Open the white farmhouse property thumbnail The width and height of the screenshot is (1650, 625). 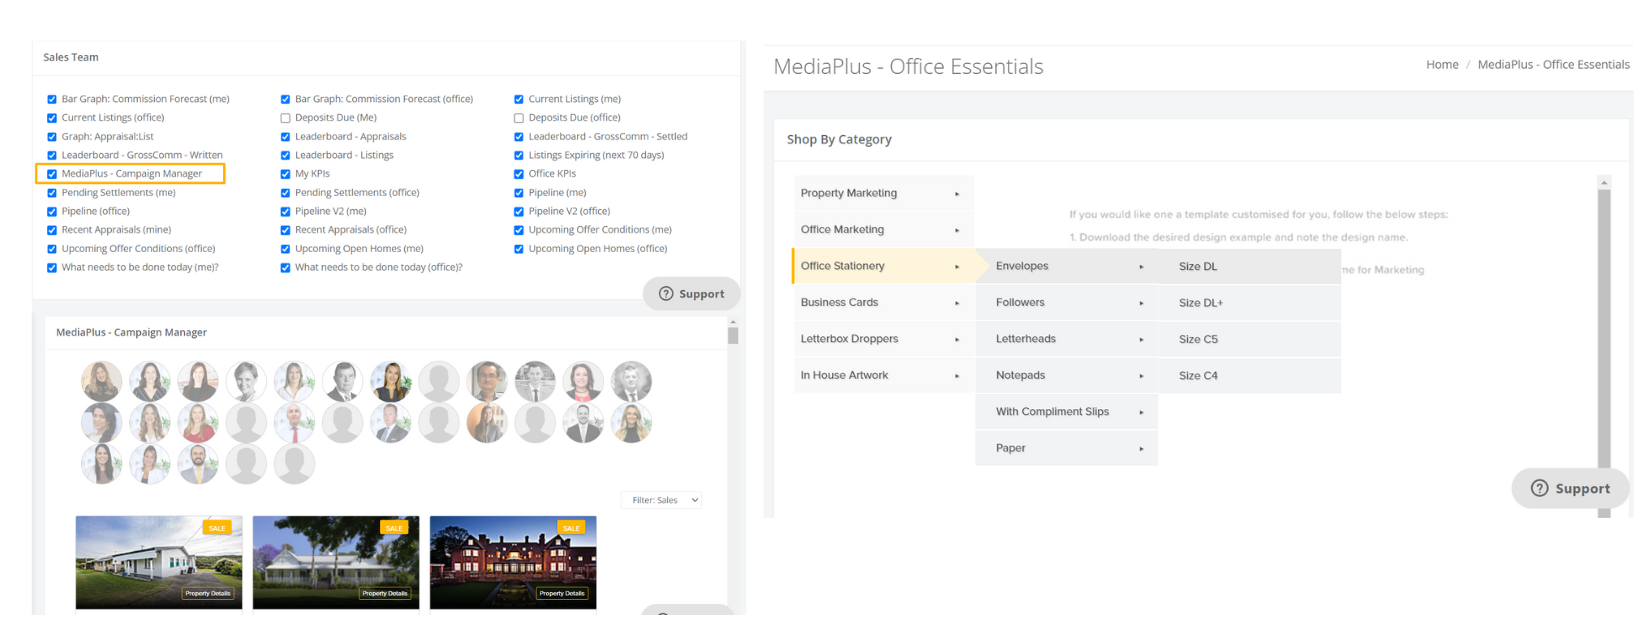(159, 562)
